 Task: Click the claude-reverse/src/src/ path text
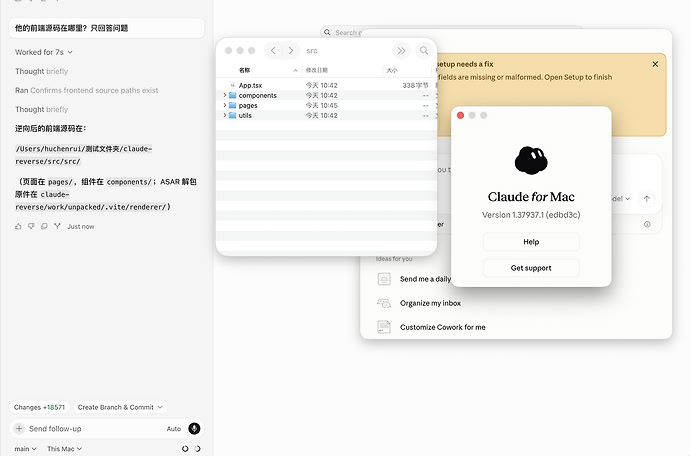(x=83, y=155)
